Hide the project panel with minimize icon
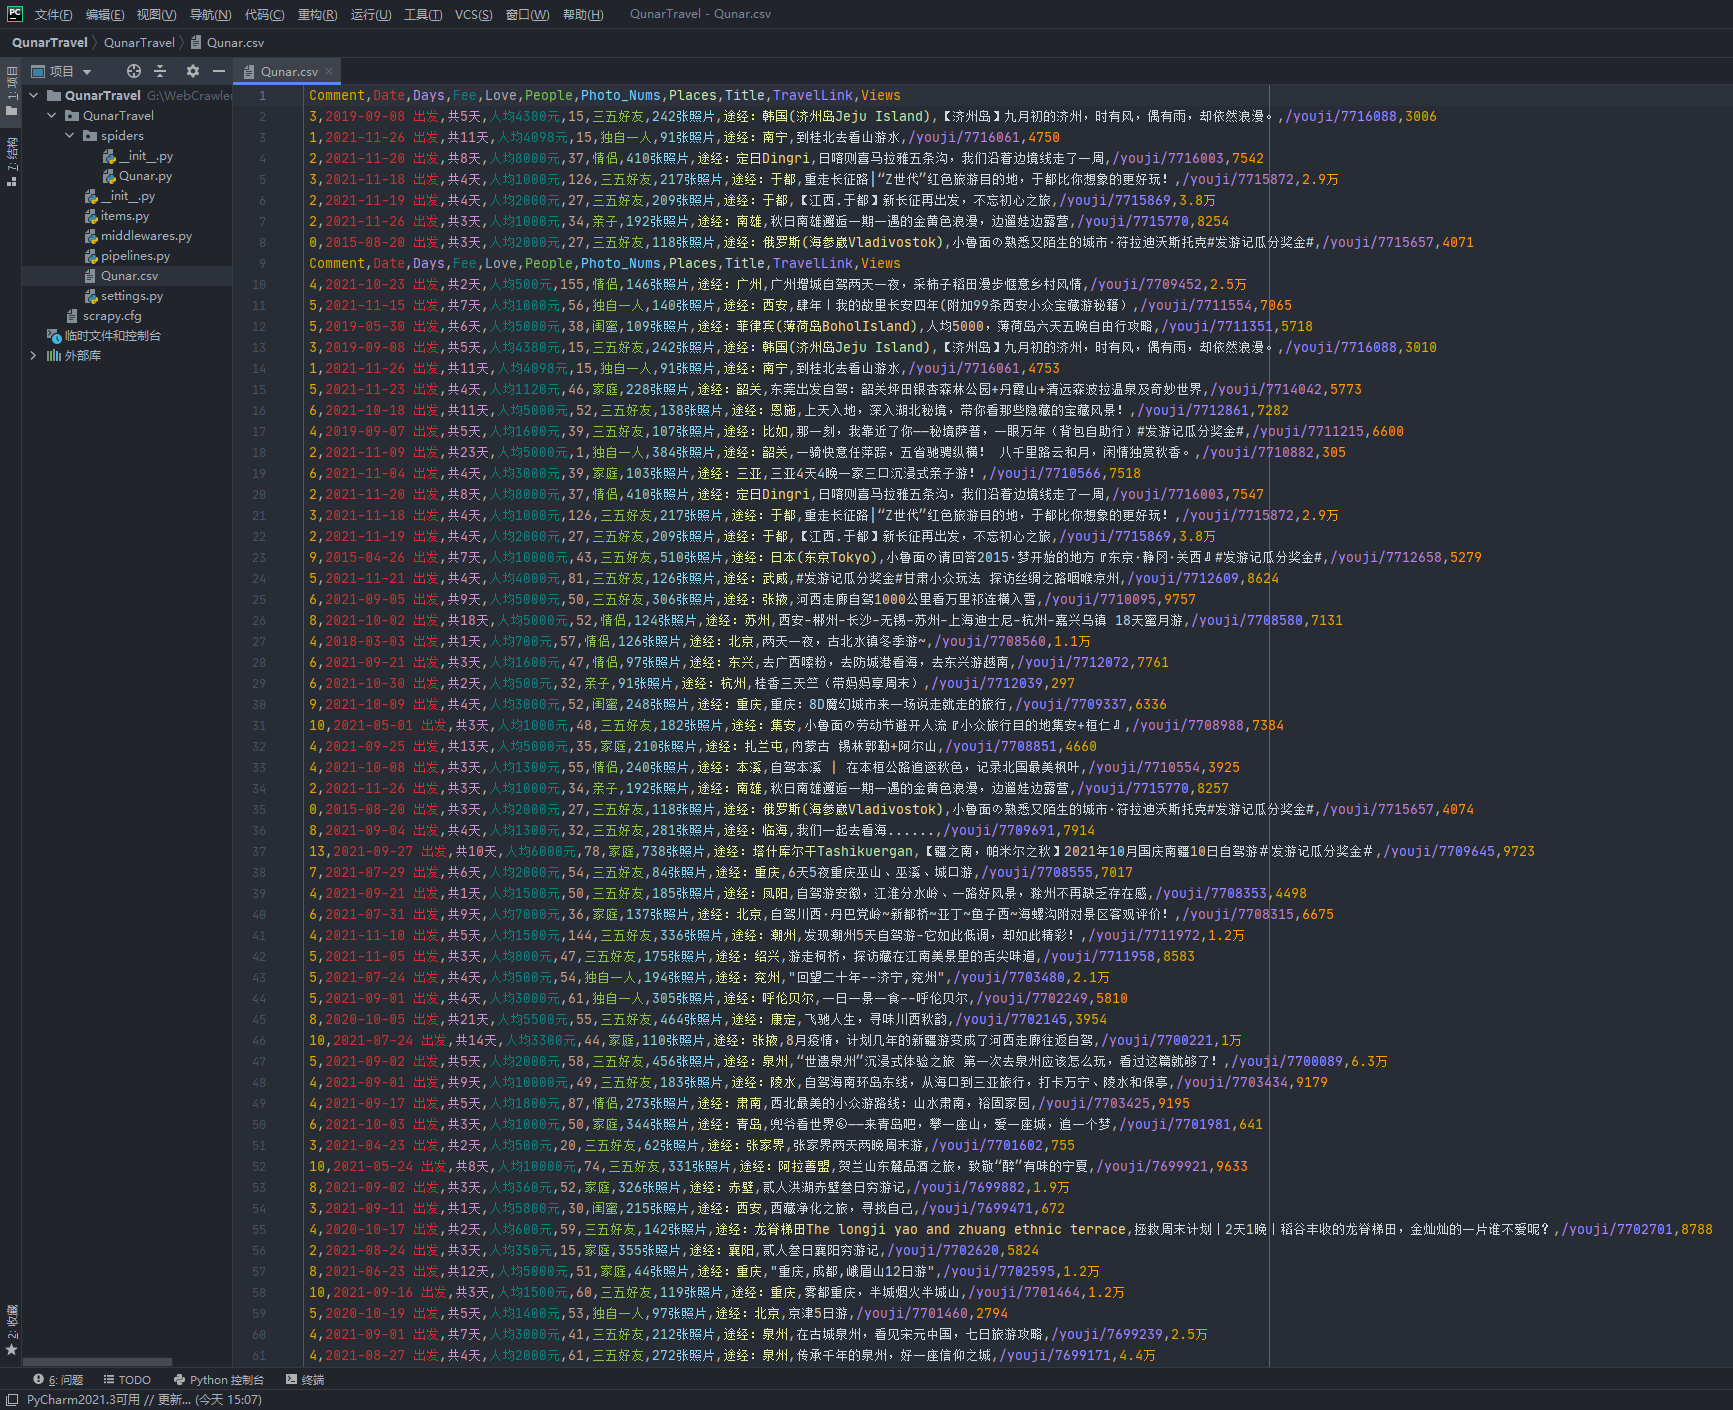Image resolution: width=1733 pixels, height=1410 pixels. (x=219, y=71)
